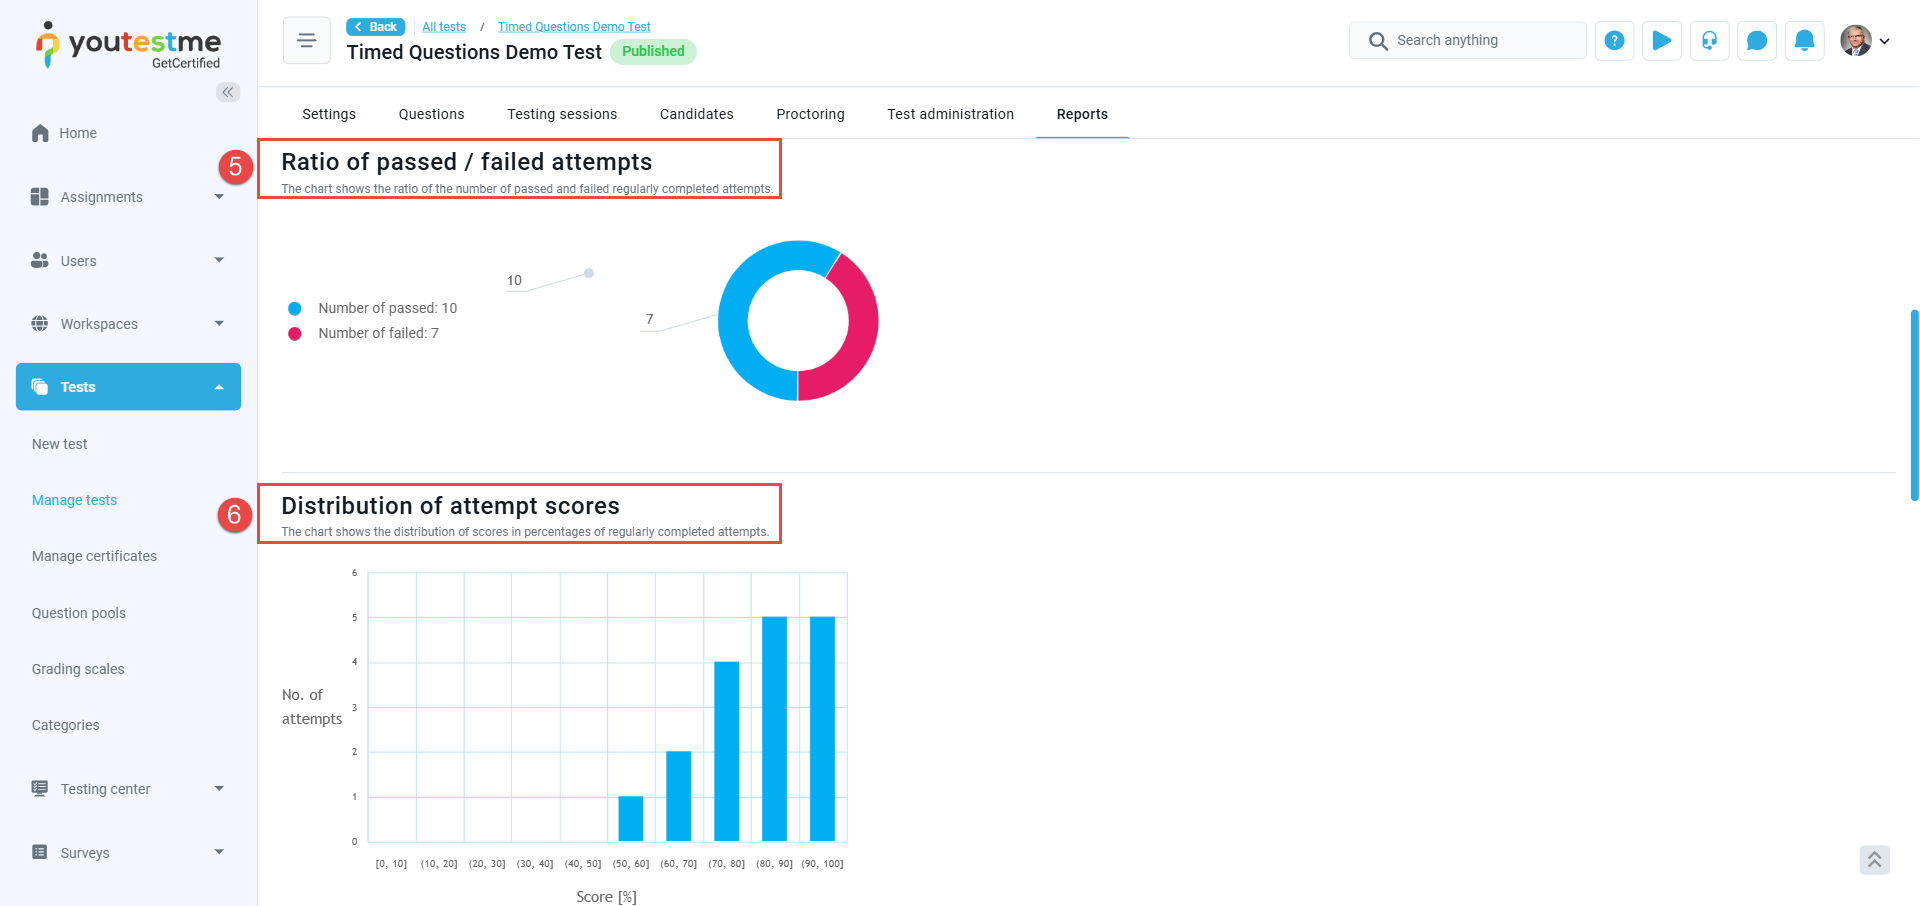The width and height of the screenshot is (1920, 906).
Task: Click the 'Distribution of attempt scores' heading
Action: [x=450, y=506]
